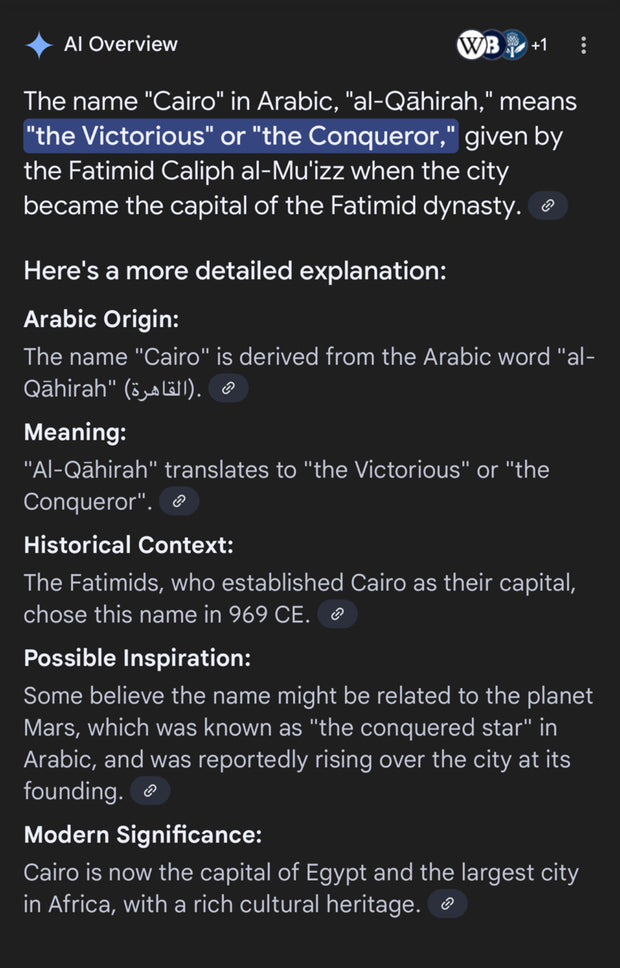Open the tree and feather source icon

(512, 45)
